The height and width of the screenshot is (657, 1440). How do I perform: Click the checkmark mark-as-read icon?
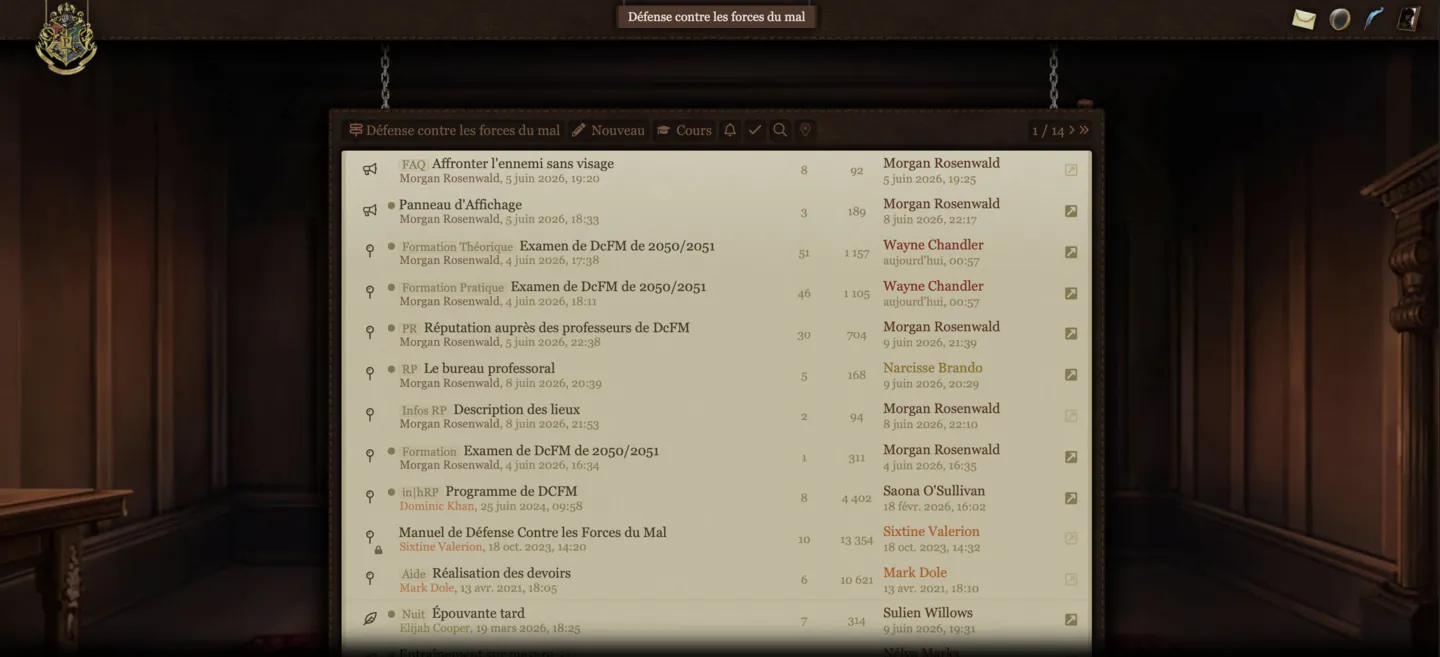pyautogui.click(x=755, y=130)
